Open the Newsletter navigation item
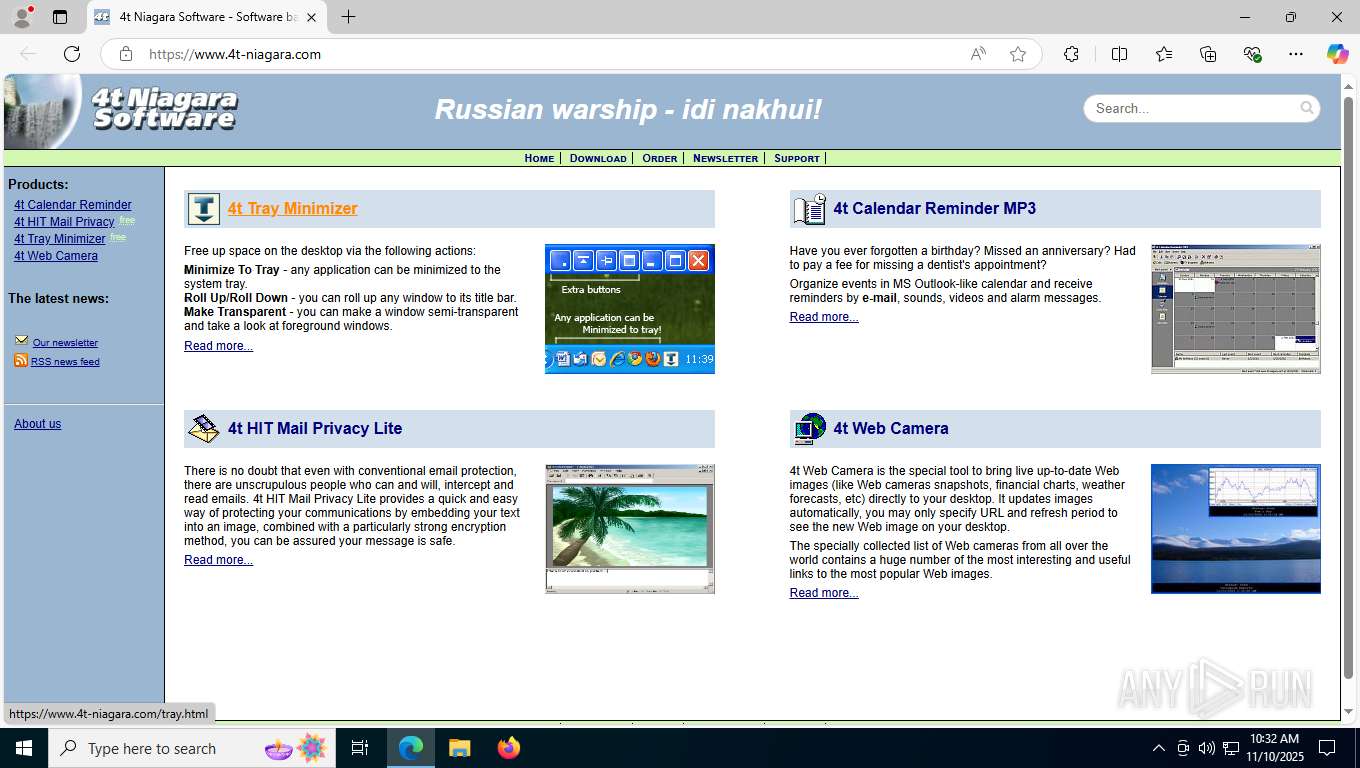The height and width of the screenshot is (768, 1360). [726, 158]
